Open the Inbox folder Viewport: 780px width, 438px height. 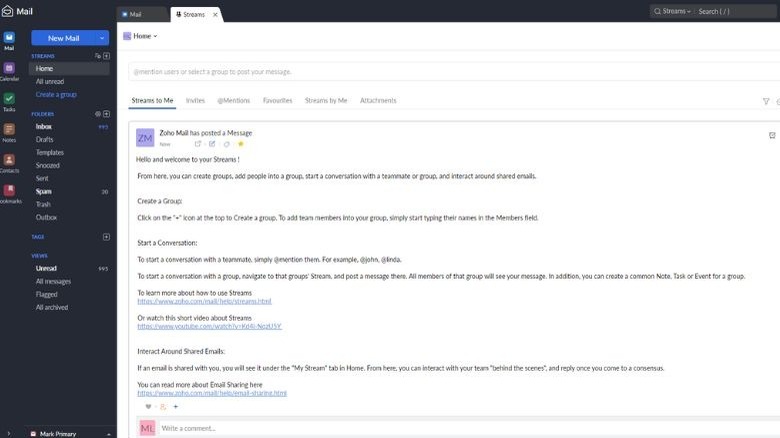point(44,127)
